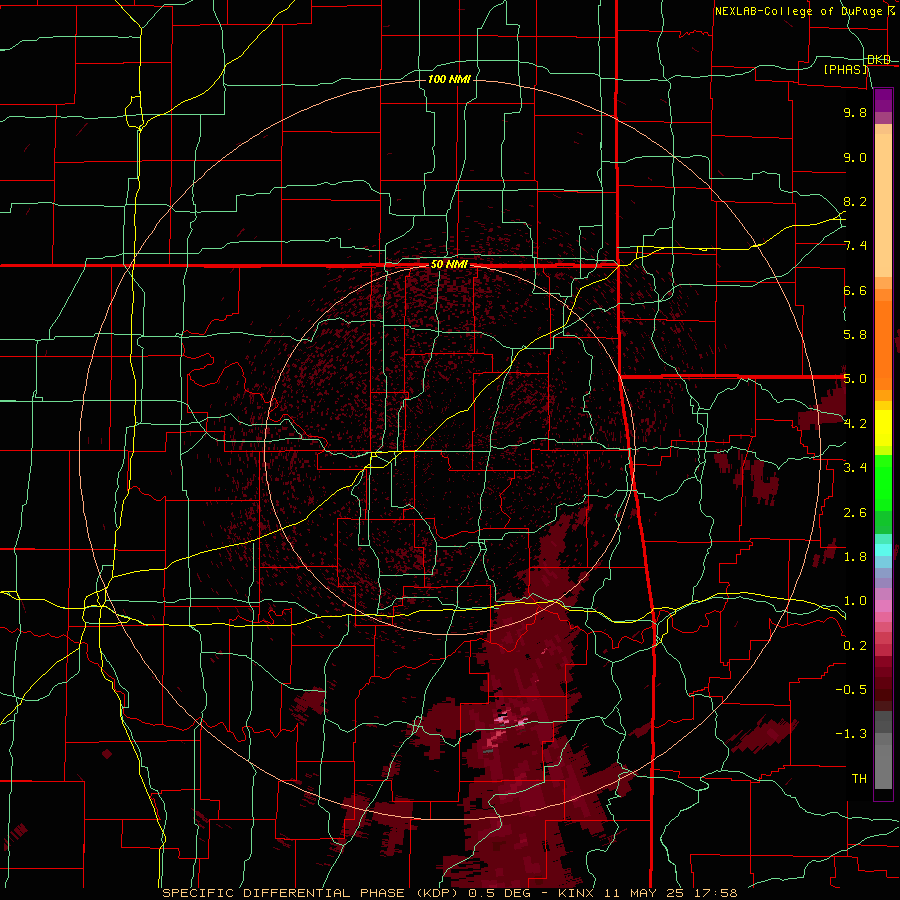Click the yellow segment of the color bar

(883, 428)
